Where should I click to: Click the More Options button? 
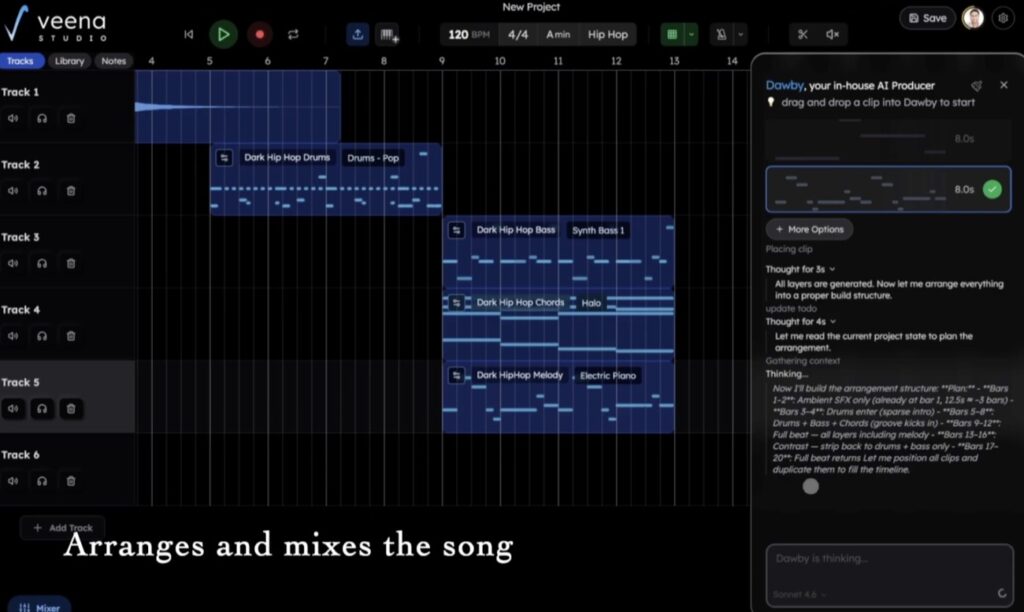pyautogui.click(x=809, y=229)
